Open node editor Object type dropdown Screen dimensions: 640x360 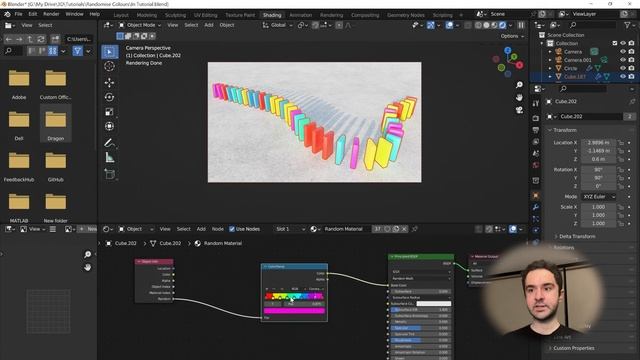coord(136,229)
